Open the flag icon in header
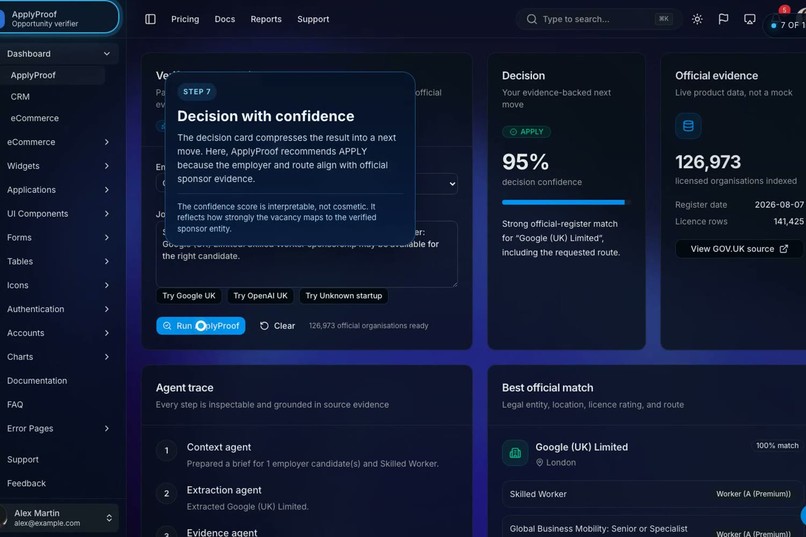This screenshot has width=806, height=537. click(723, 19)
